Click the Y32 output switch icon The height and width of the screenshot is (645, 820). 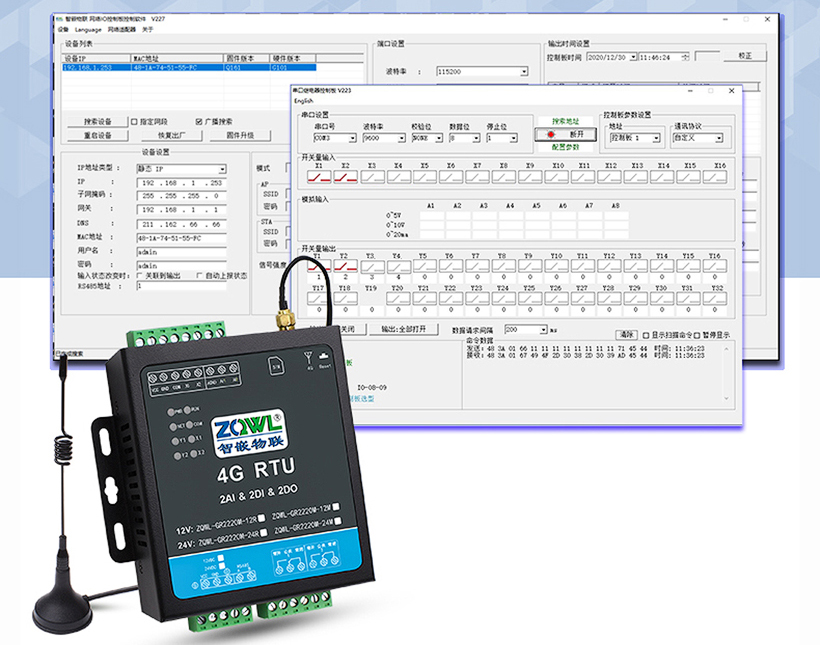click(x=715, y=299)
